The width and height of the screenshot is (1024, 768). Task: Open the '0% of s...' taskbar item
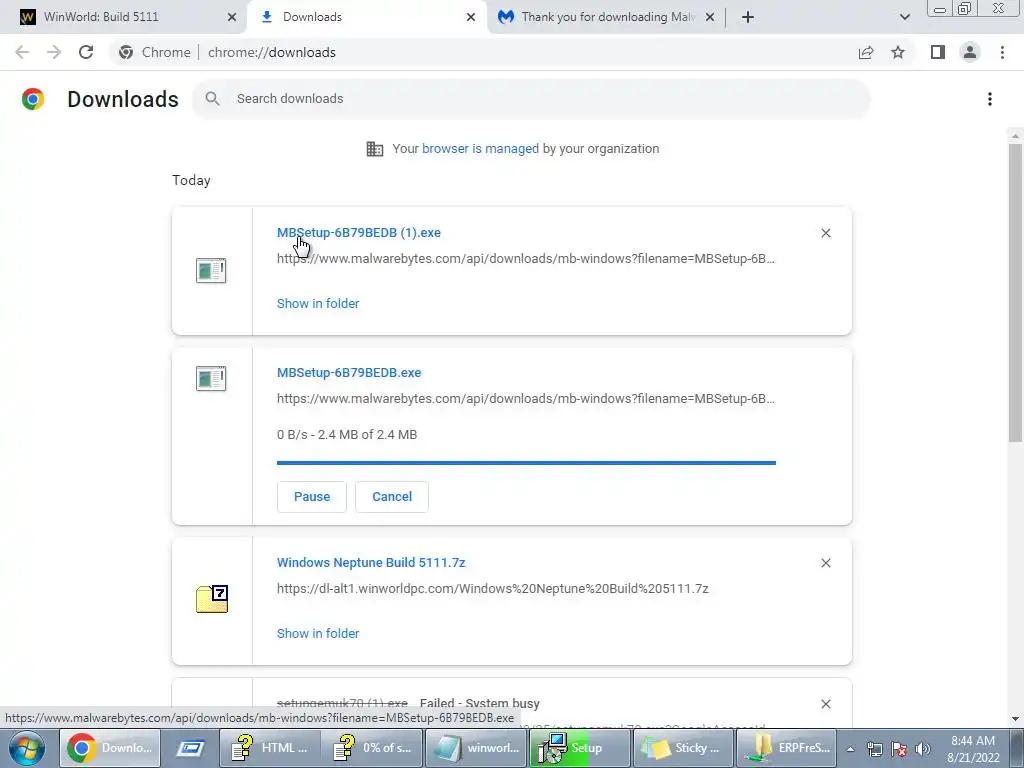pyautogui.click(x=372, y=748)
